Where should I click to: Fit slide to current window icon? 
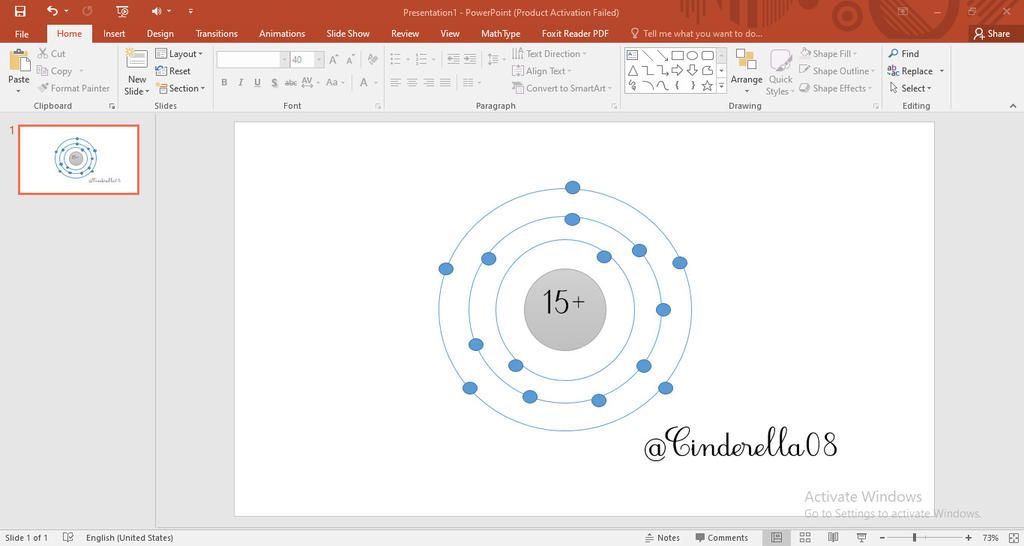point(1014,538)
